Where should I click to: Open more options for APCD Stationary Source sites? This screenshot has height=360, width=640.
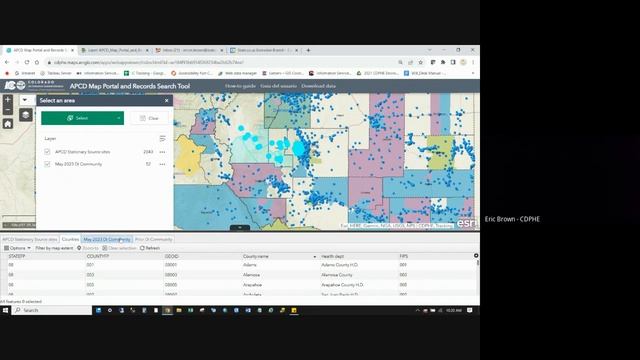coord(162,152)
